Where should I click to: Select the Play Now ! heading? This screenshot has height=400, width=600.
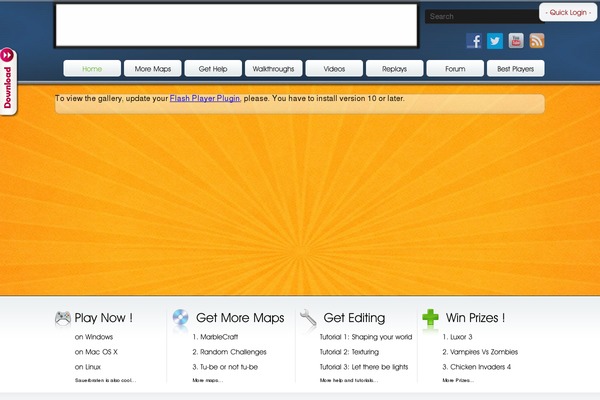[x=104, y=318]
